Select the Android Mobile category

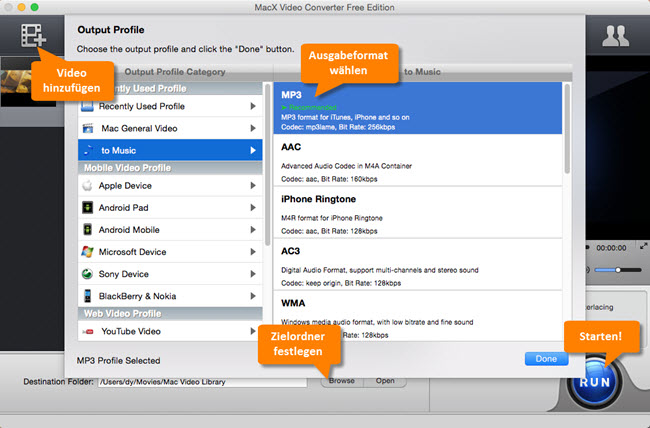pos(170,229)
